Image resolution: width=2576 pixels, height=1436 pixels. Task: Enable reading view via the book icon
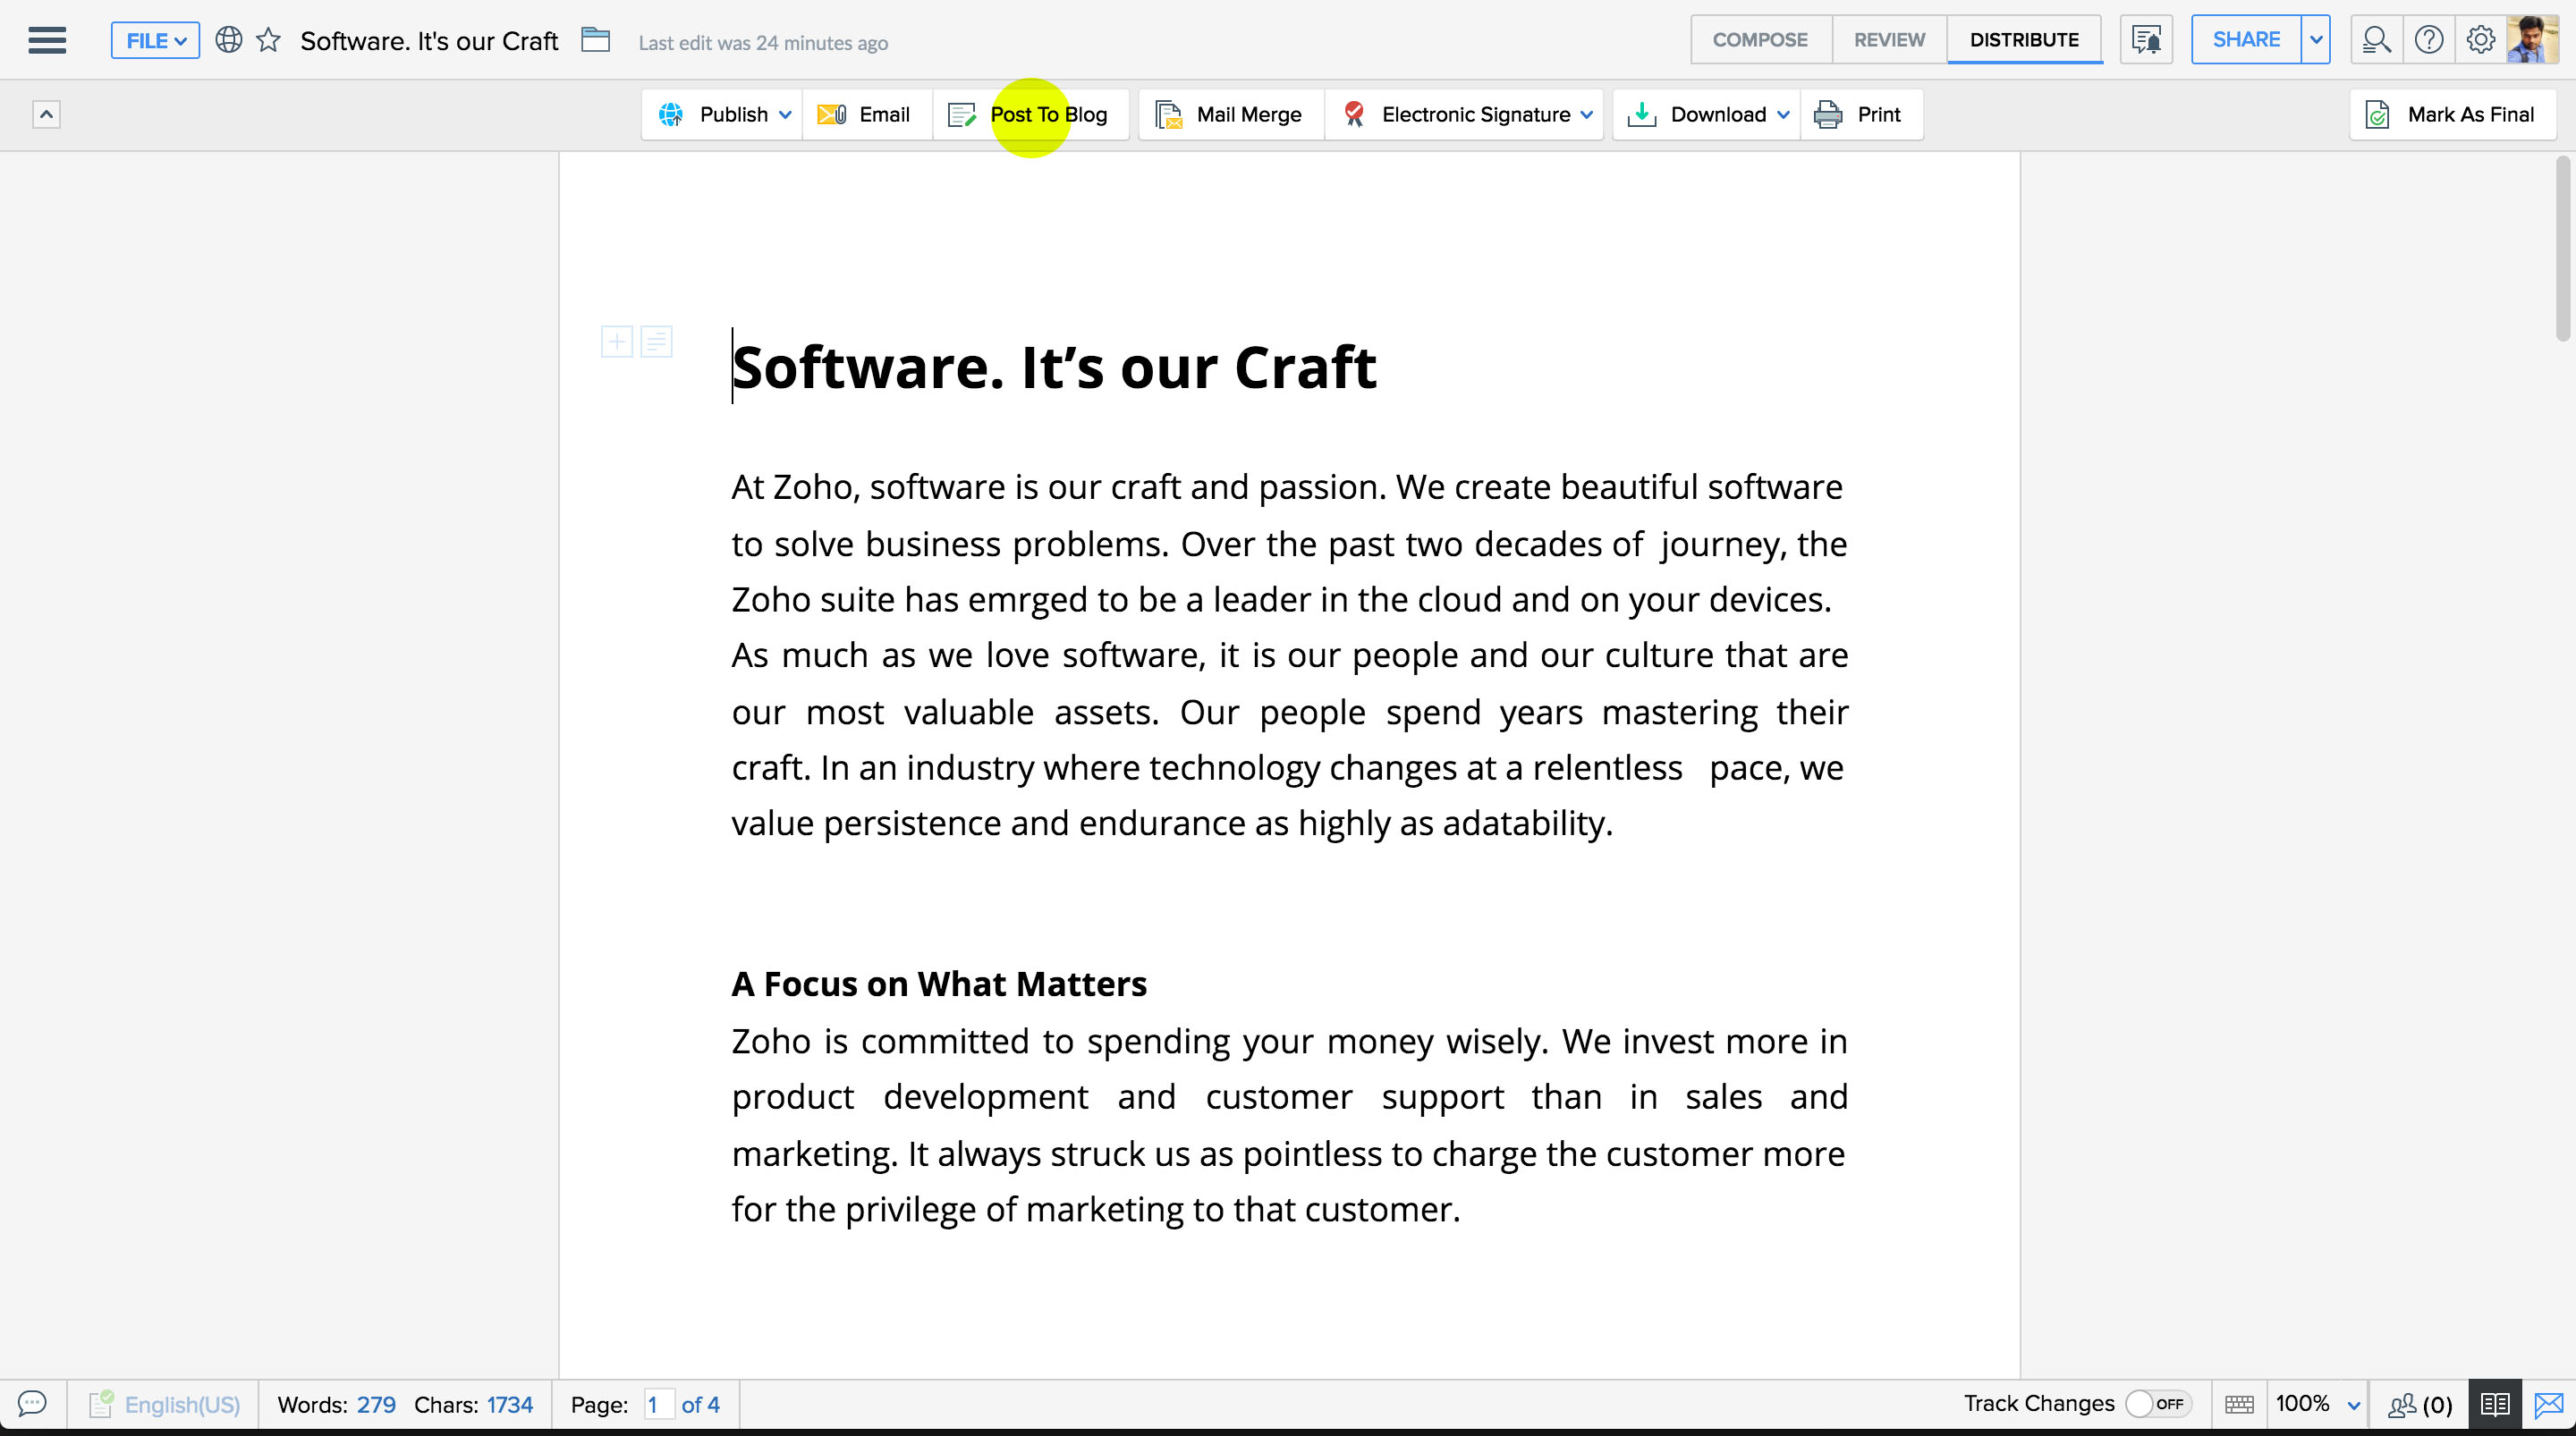pos(2495,1404)
